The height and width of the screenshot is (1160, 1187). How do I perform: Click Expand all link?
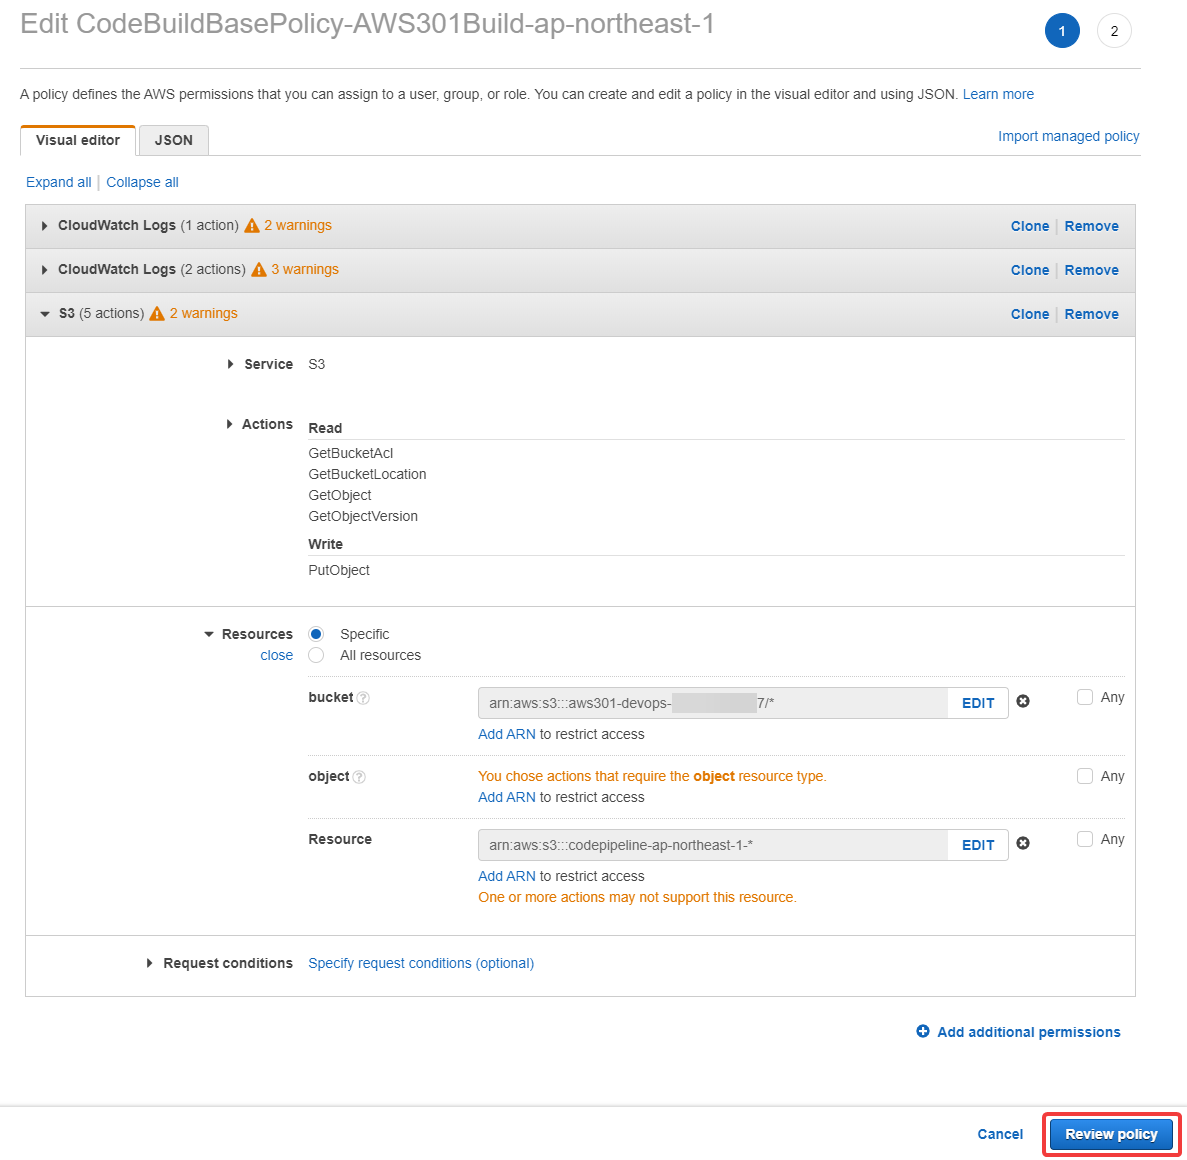(58, 182)
